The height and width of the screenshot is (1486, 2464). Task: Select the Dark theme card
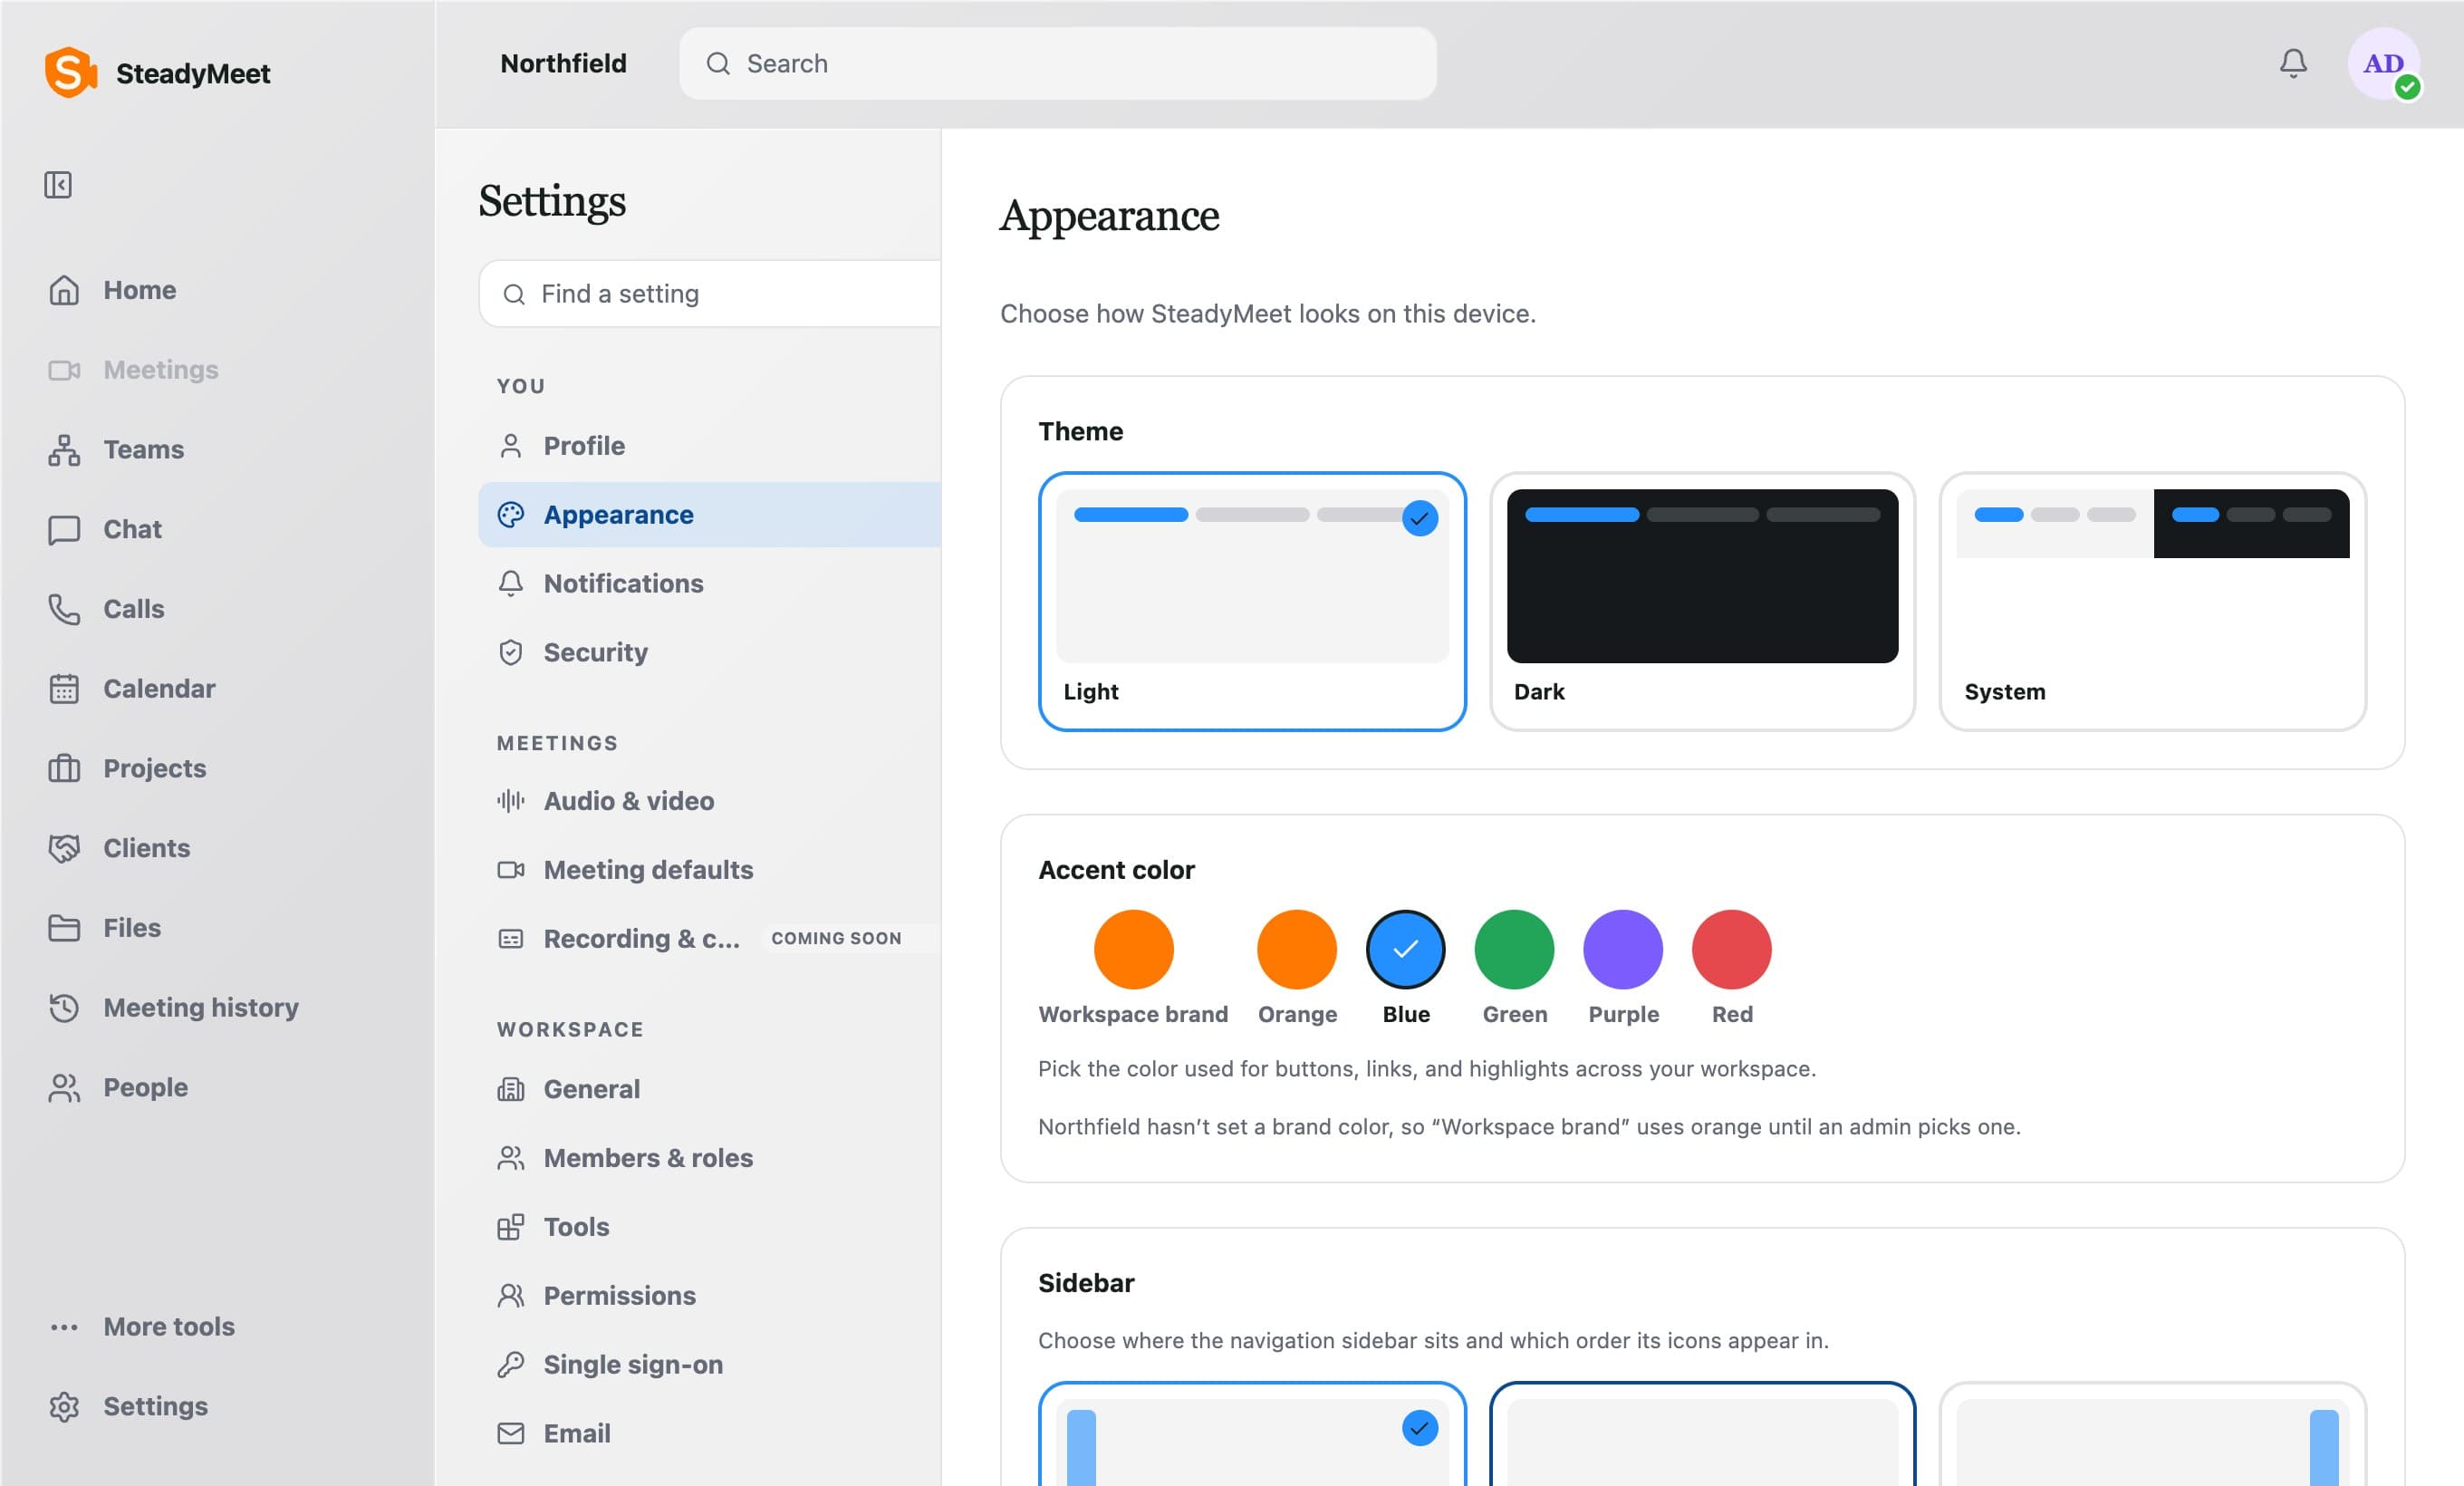[x=1702, y=602]
